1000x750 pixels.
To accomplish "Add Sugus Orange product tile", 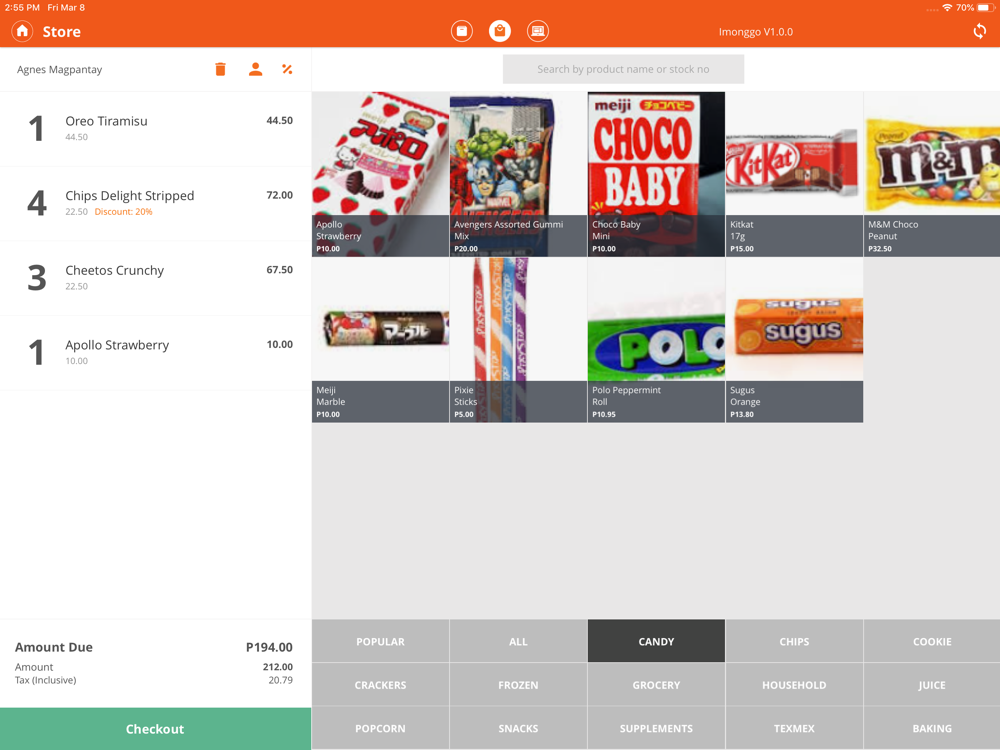I will click(794, 340).
